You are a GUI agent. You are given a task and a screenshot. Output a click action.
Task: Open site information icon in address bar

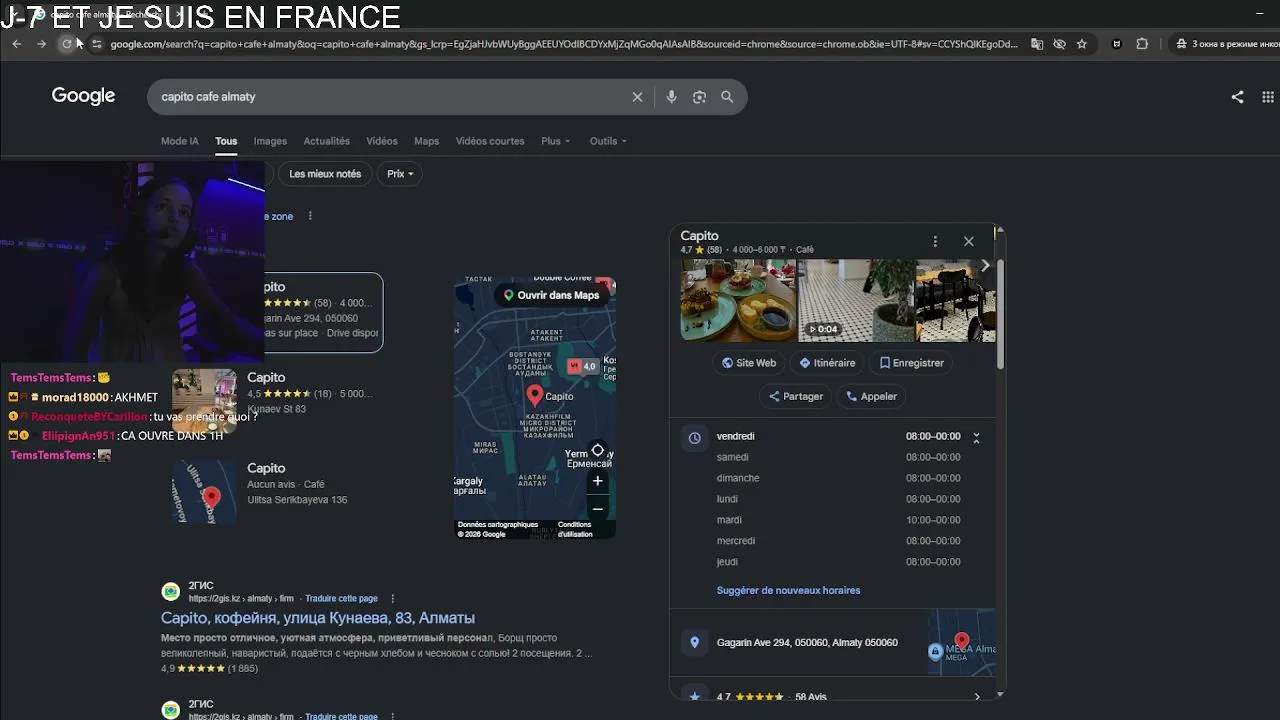(96, 44)
